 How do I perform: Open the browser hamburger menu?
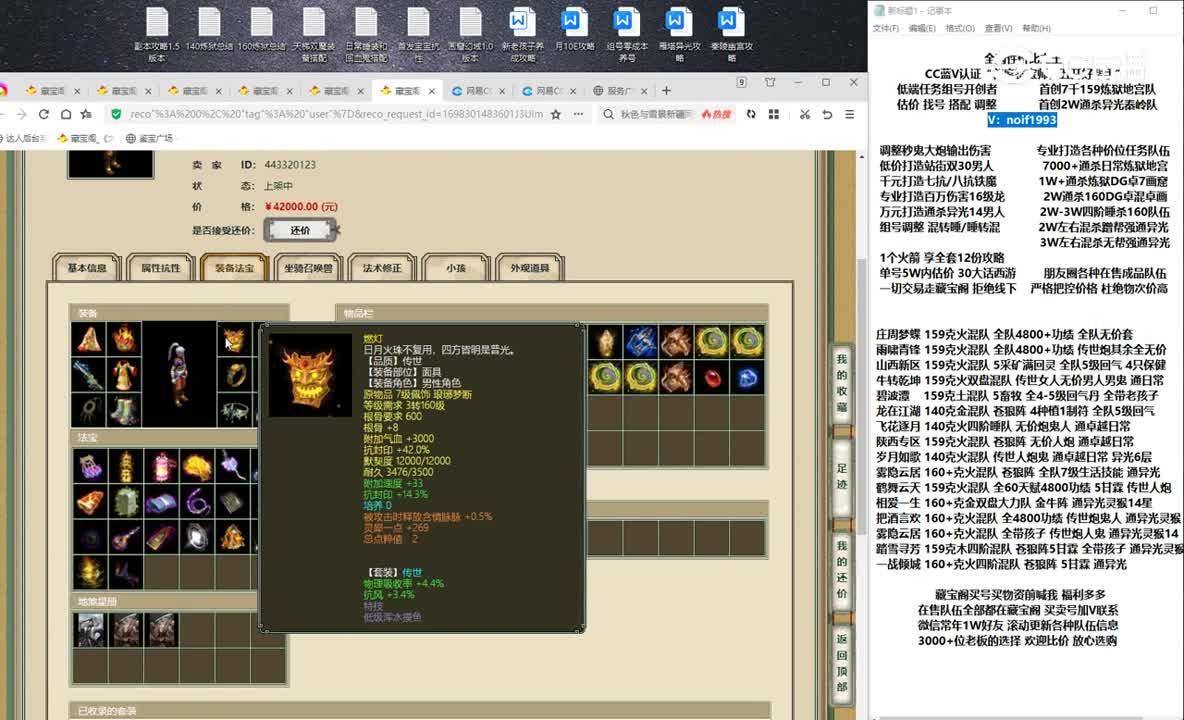849,114
